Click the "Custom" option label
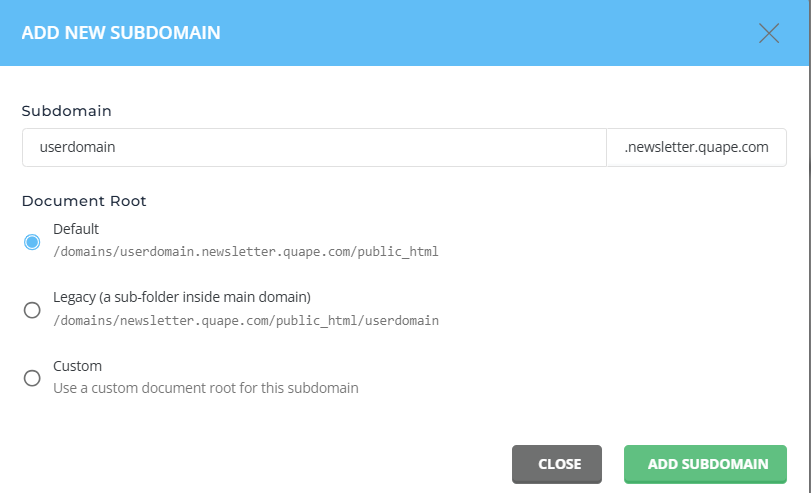Image resolution: width=811 pixels, height=499 pixels. [x=78, y=366]
